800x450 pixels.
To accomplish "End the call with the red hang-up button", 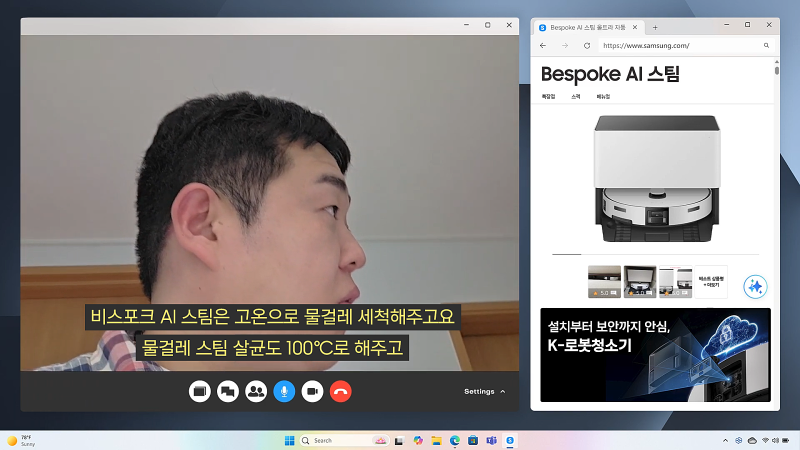I will [340, 391].
